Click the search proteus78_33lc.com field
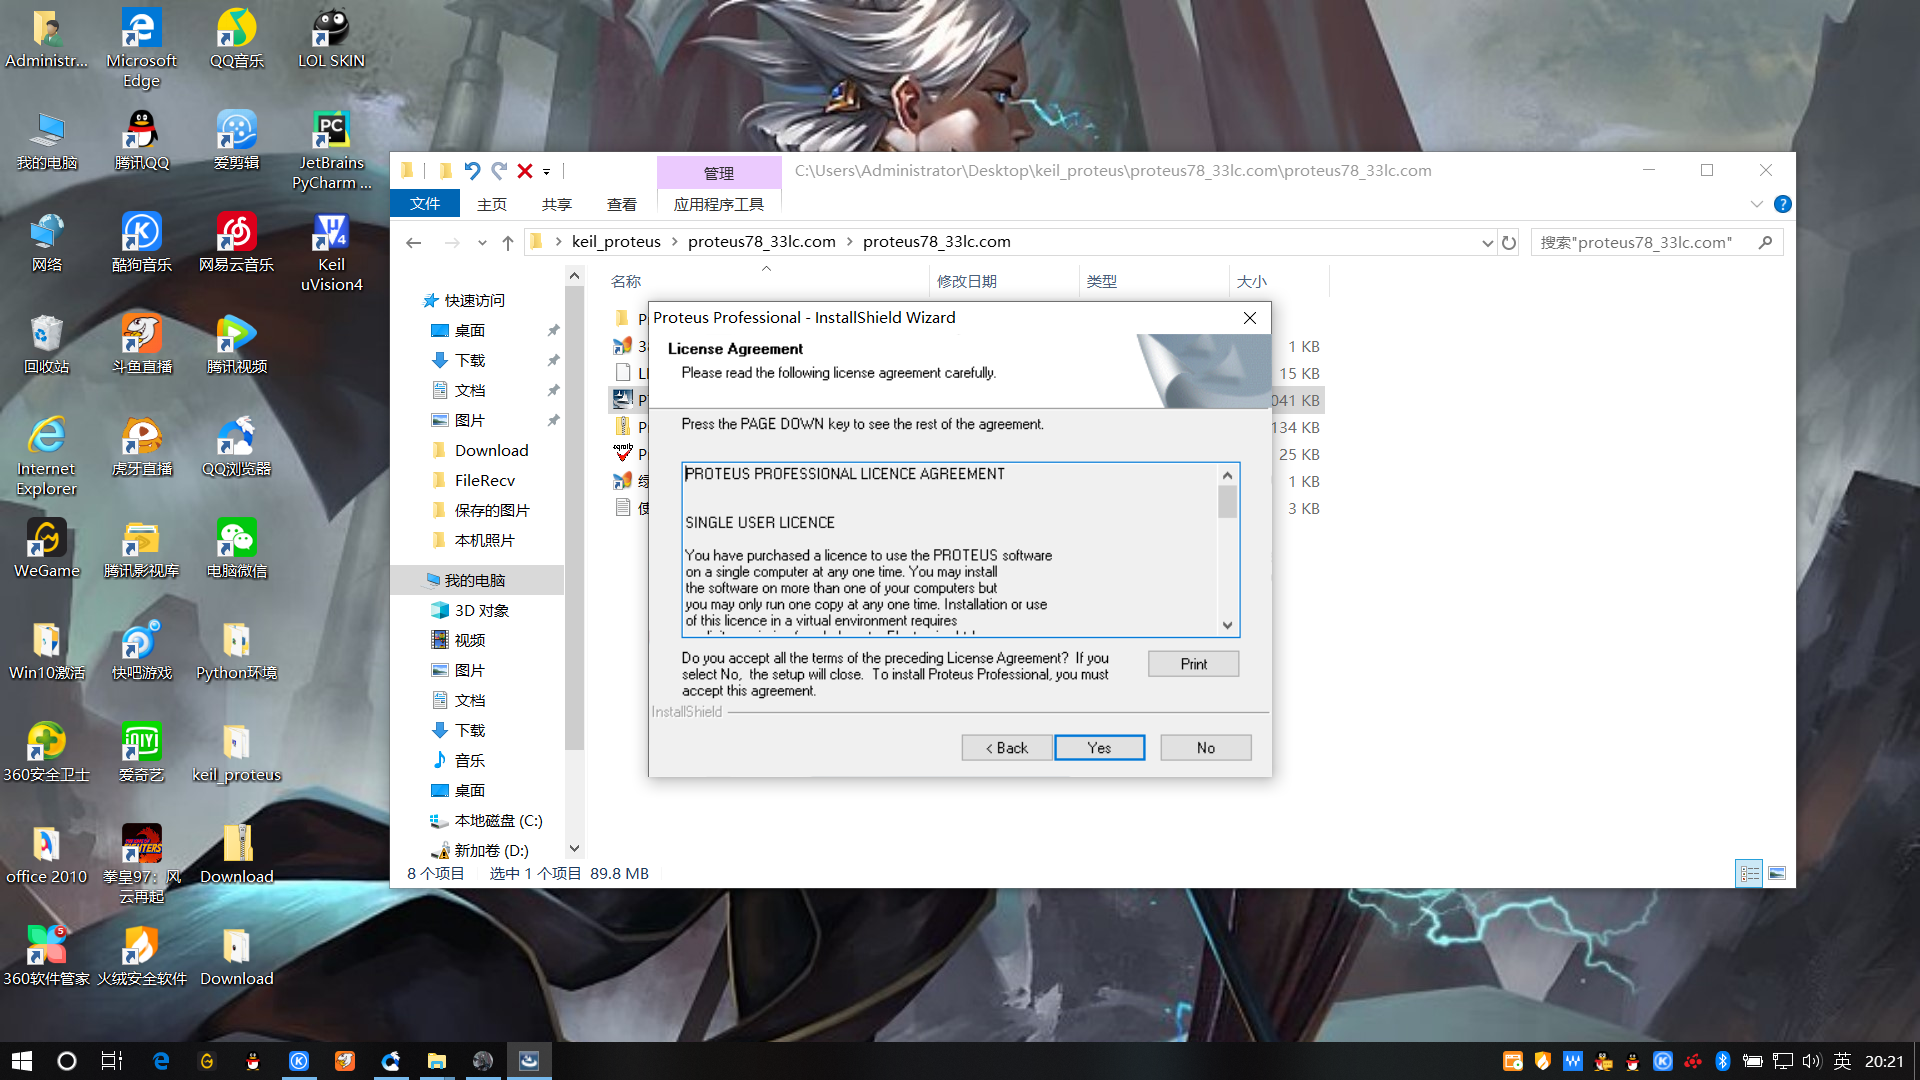The image size is (1920, 1080). point(1640,242)
